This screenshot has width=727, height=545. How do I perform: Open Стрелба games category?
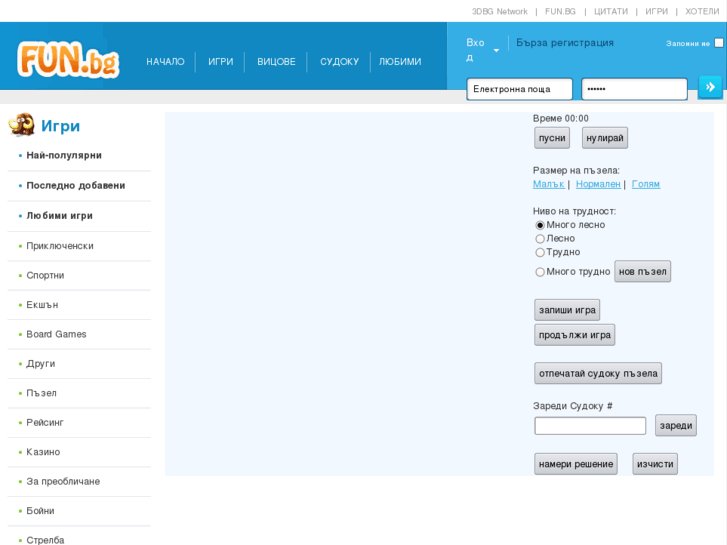click(x=45, y=540)
